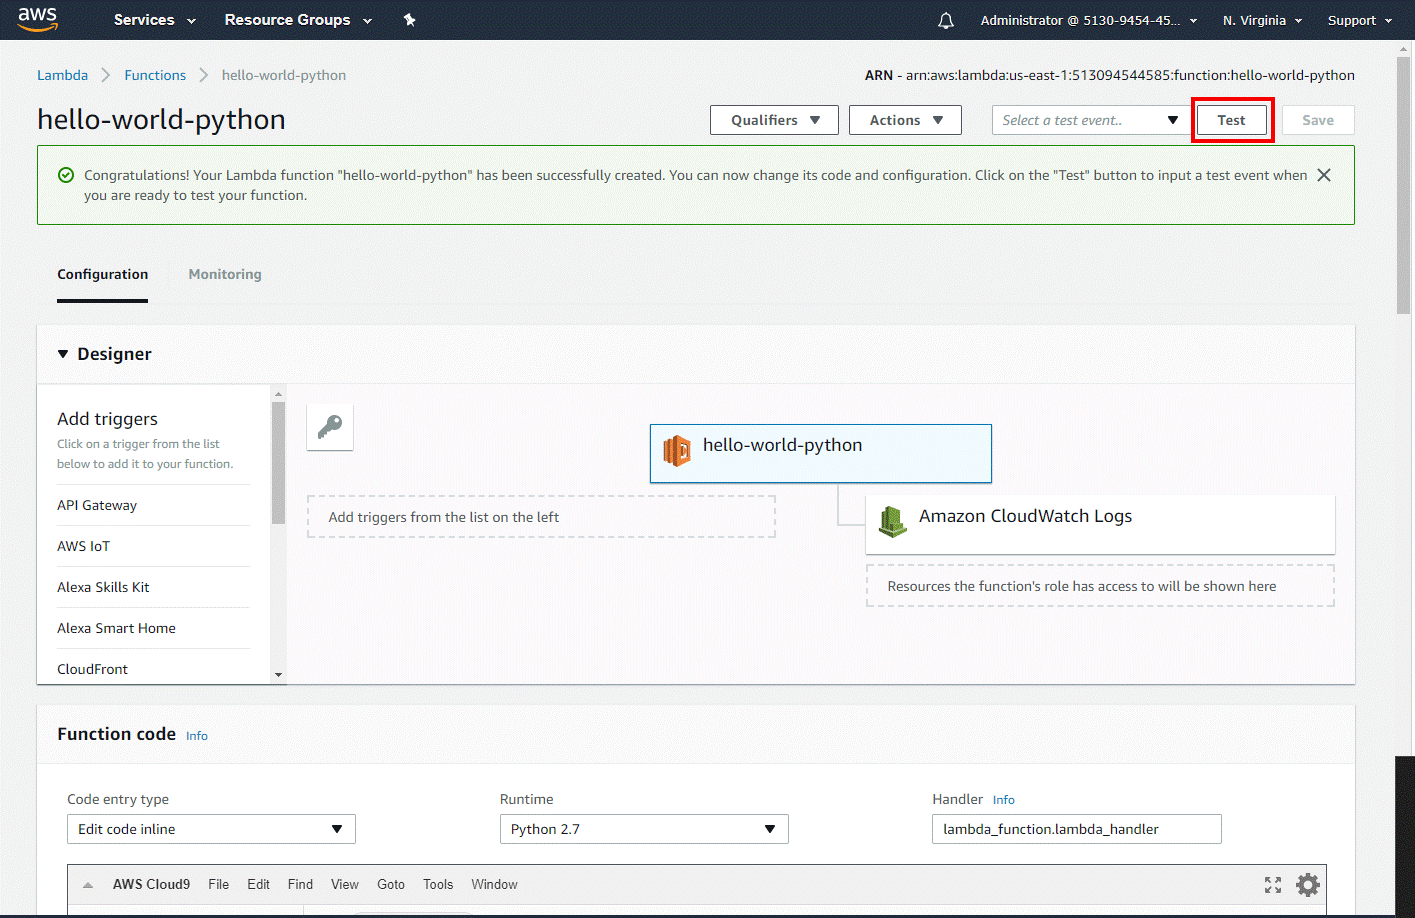Click the key permissions icon in Designer
The width and height of the screenshot is (1415, 918).
pos(330,427)
